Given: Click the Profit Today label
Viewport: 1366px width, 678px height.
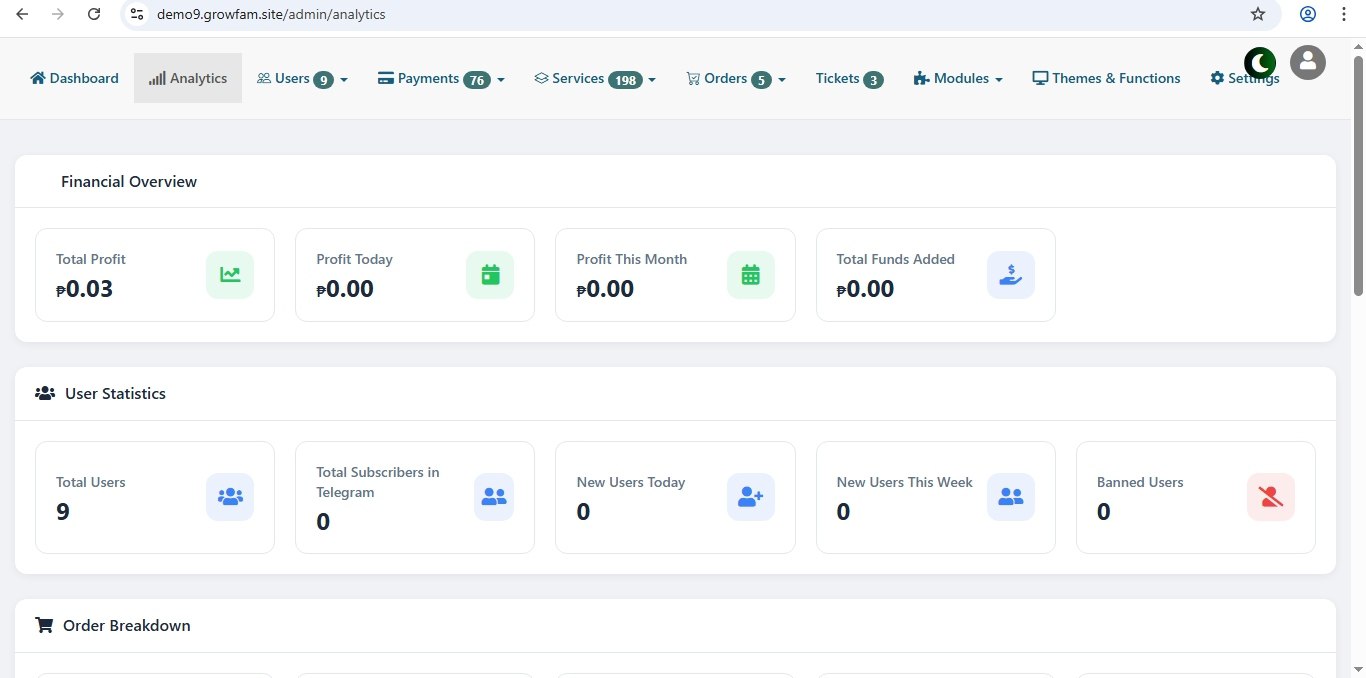Looking at the screenshot, I should (355, 259).
